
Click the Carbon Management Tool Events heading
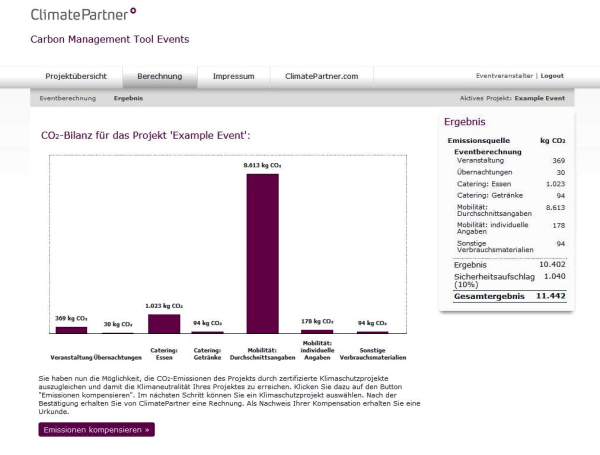(110, 40)
